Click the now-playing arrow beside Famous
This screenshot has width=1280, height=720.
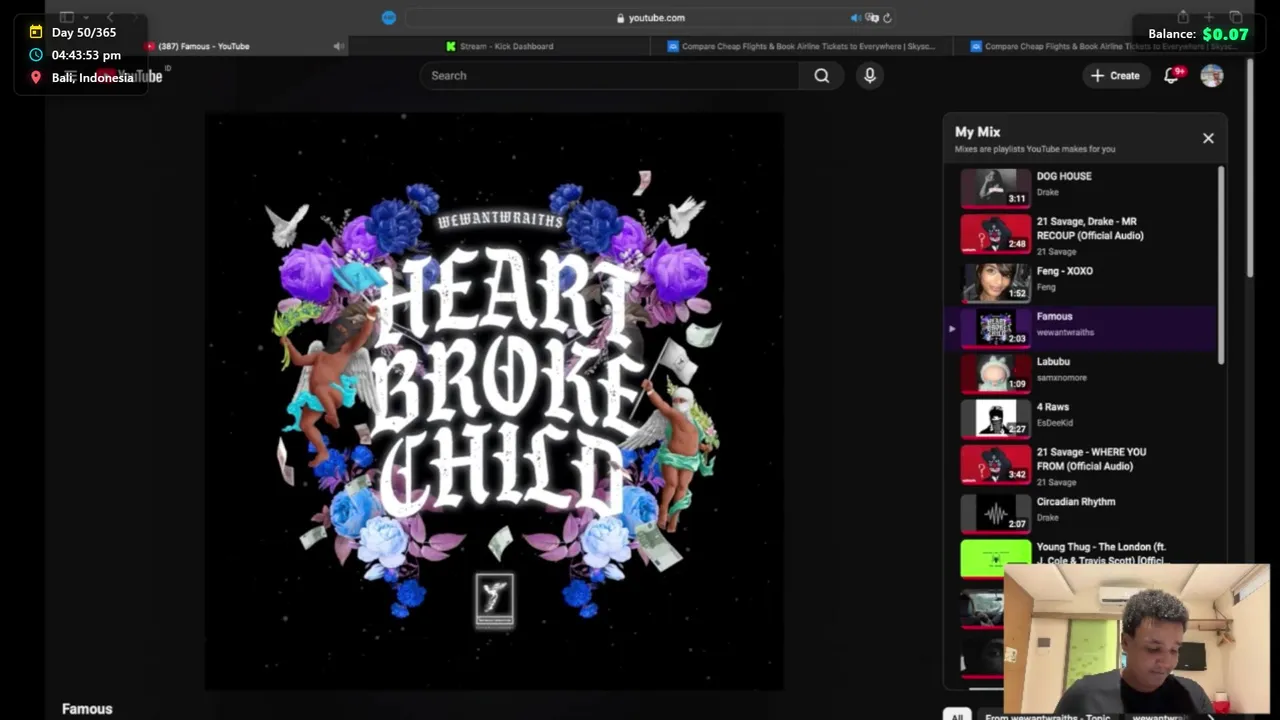point(952,328)
